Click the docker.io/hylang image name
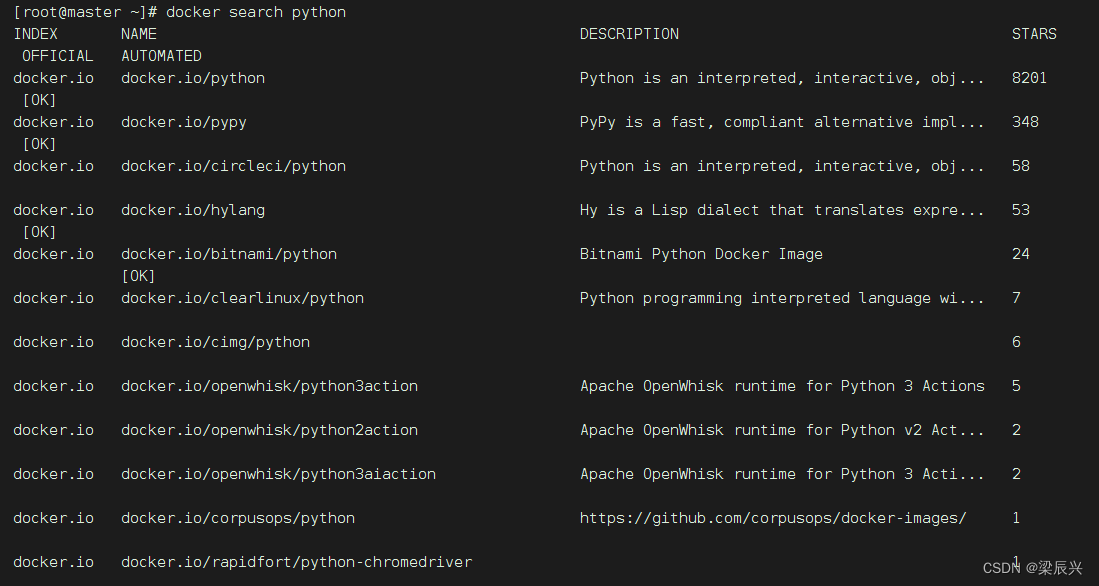The image size is (1099, 586). (x=193, y=210)
